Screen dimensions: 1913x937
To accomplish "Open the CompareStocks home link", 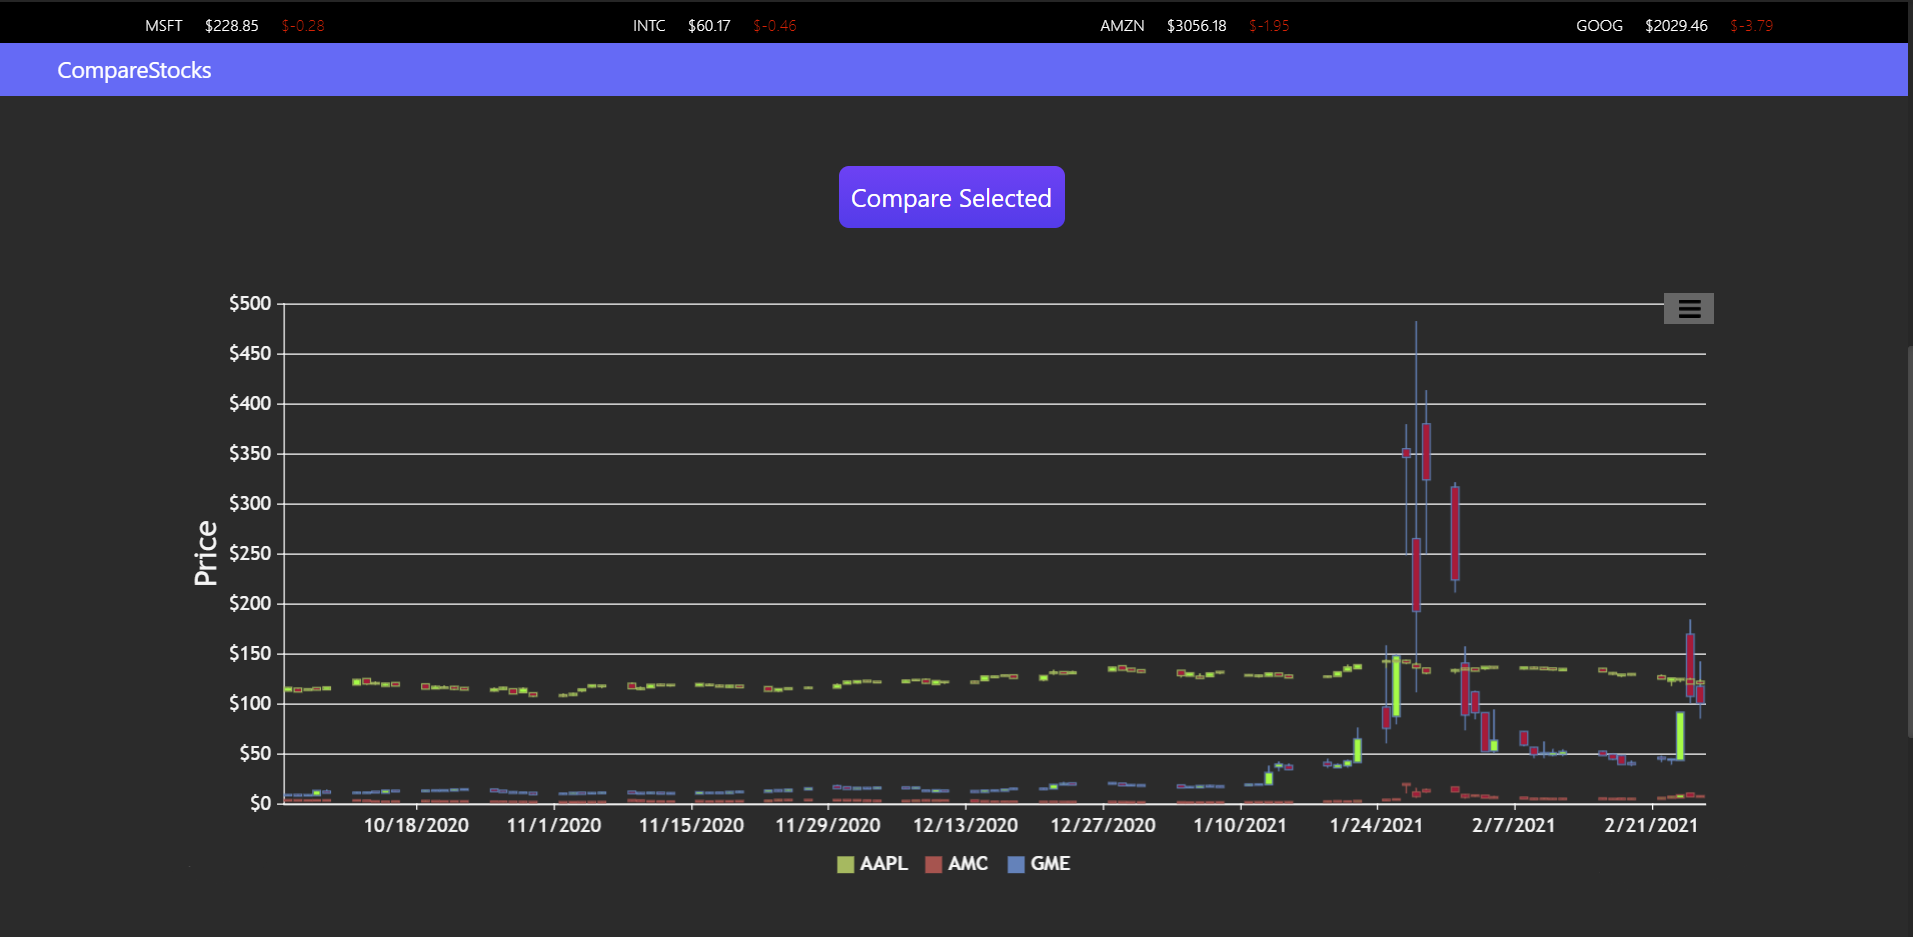I will point(134,70).
